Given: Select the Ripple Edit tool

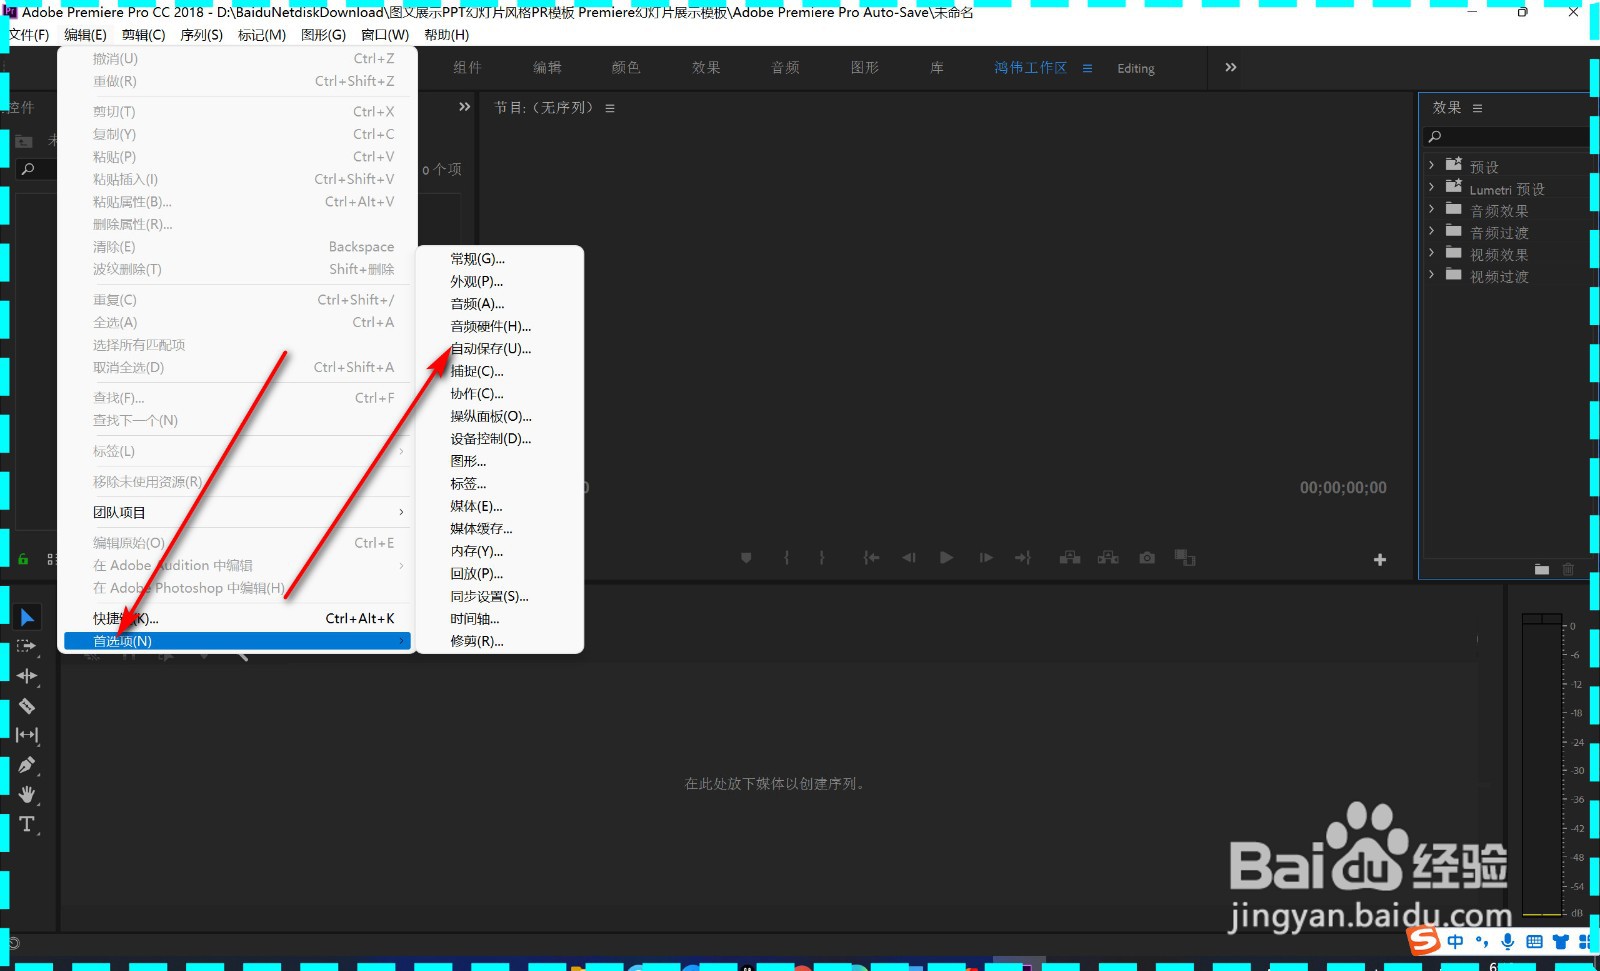Looking at the screenshot, I should coord(27,676).
